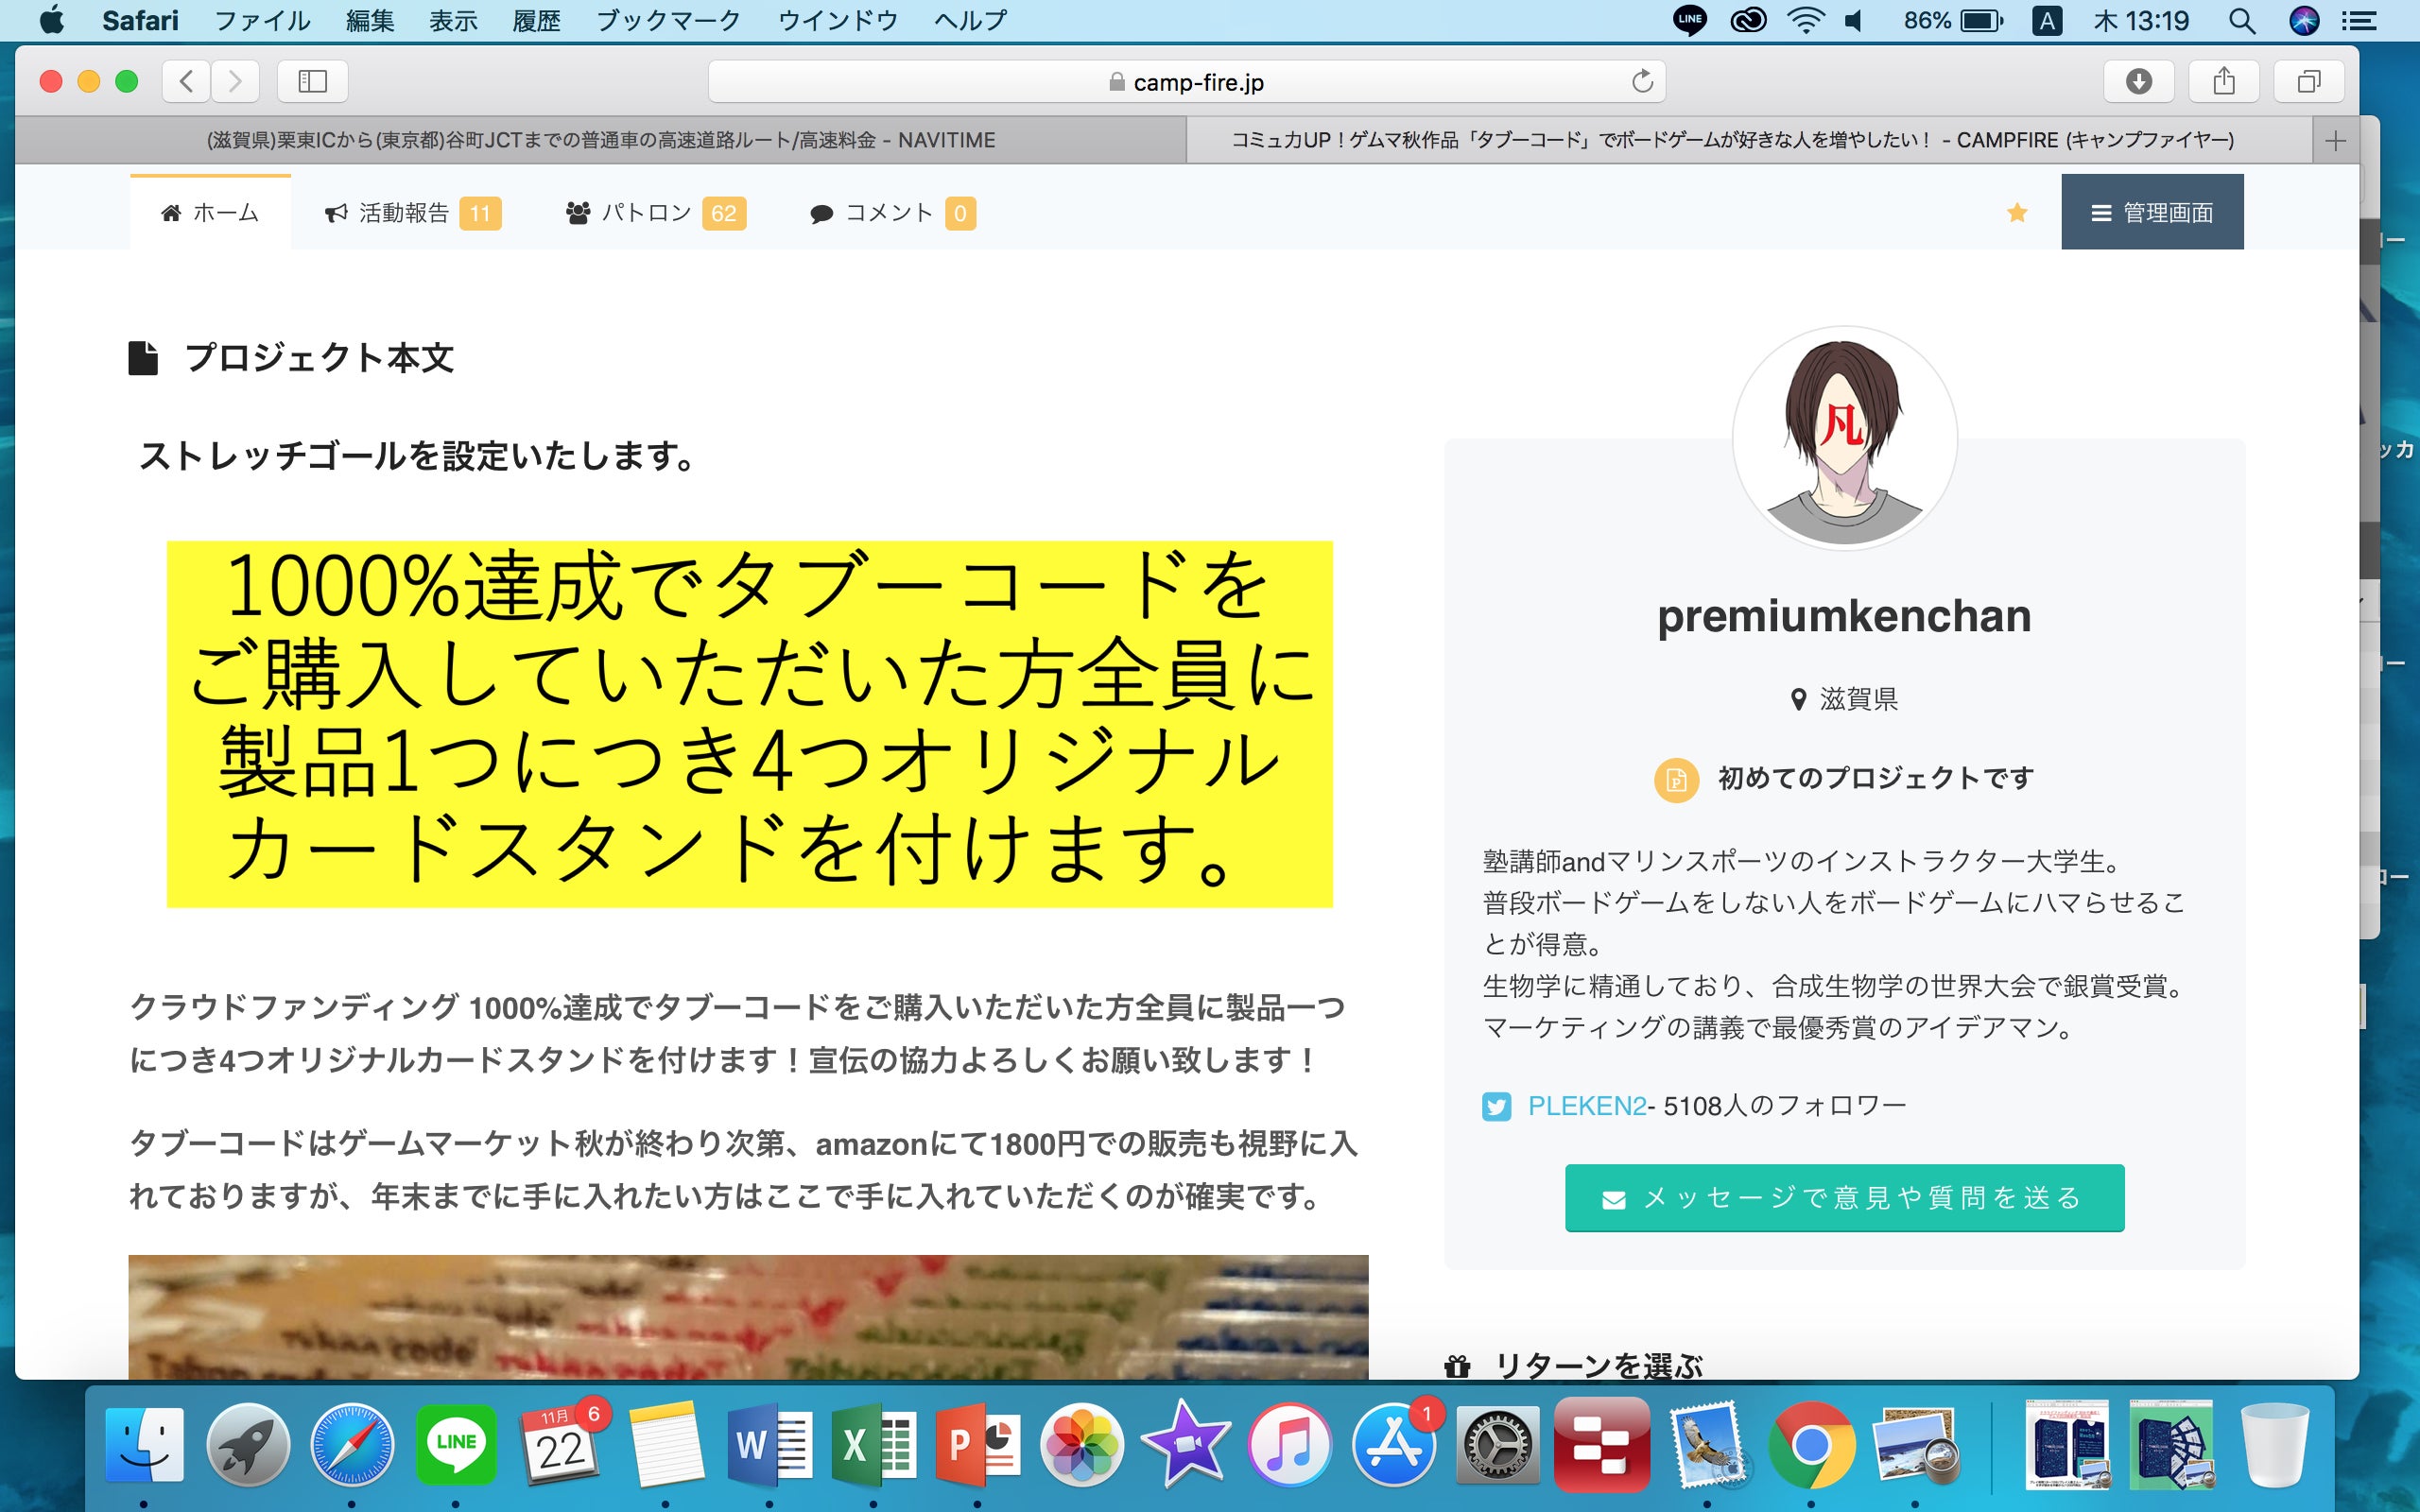
Task: Click the Safari reload page icon
Action: click(1641, 81)
